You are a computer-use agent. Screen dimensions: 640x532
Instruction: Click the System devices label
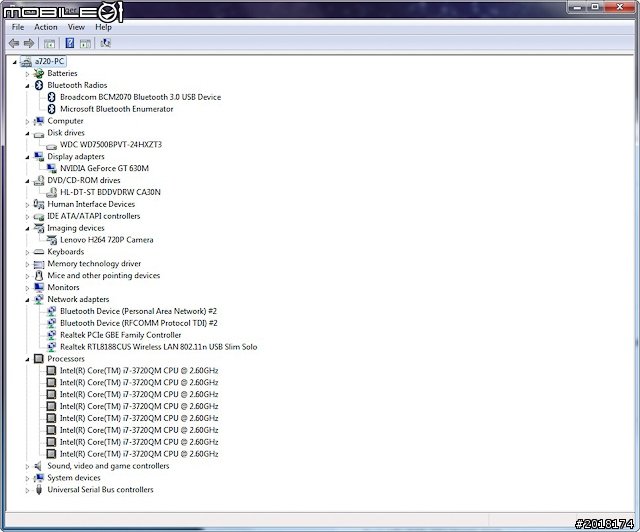(x=74, y=478)
